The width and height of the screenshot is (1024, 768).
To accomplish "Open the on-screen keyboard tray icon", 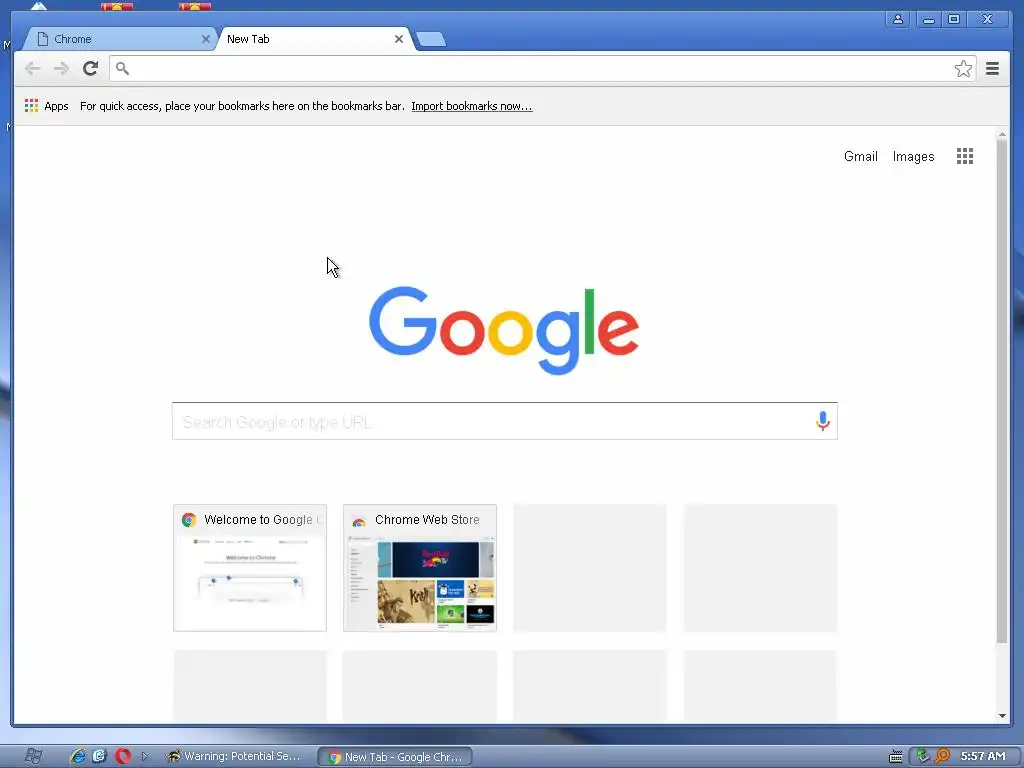I will pyautogui.click(x=895, y=757).
